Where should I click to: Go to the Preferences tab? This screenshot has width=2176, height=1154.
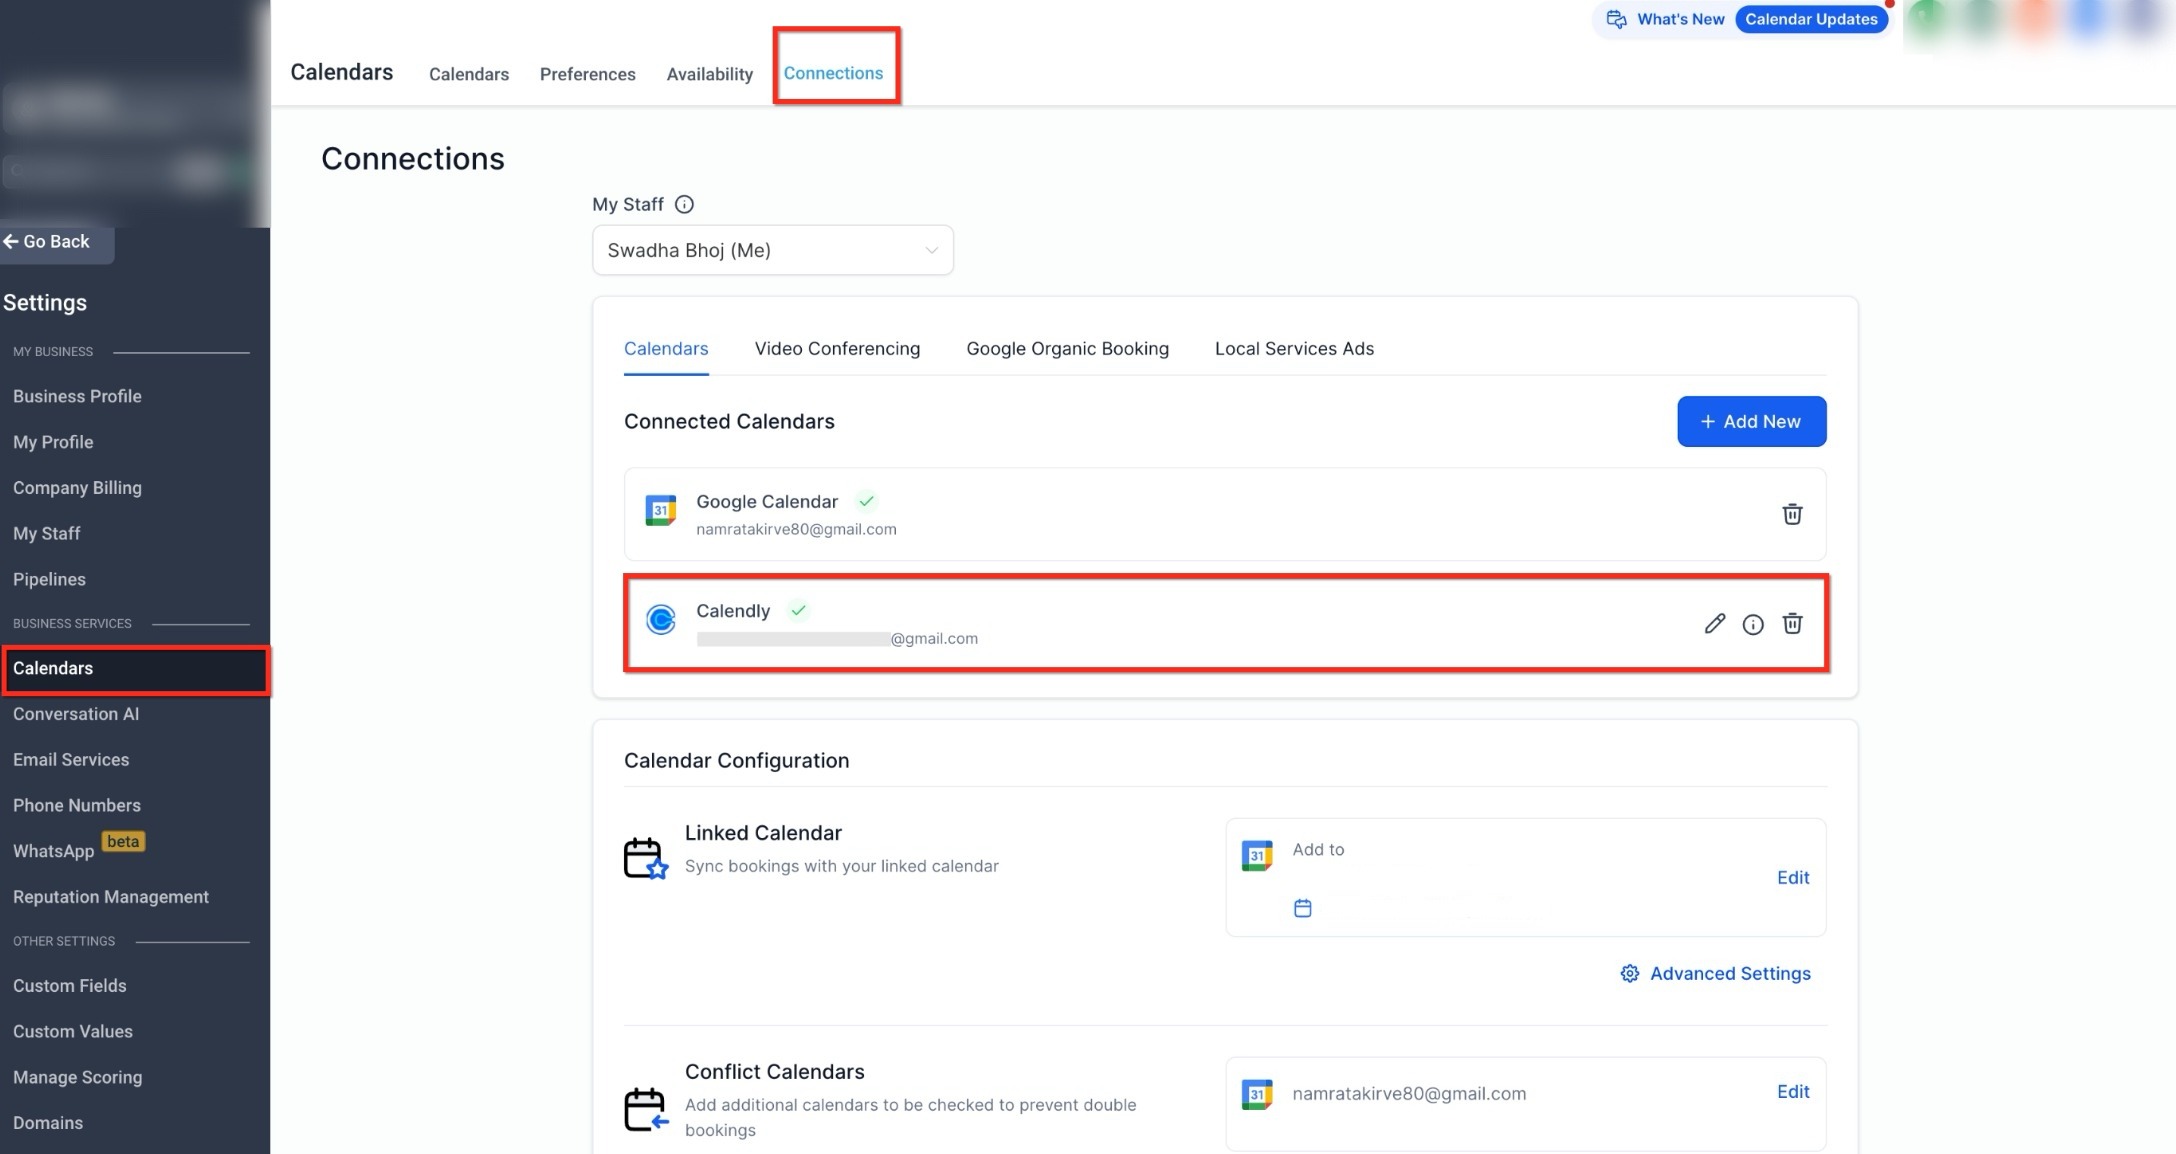(x=587, y=74)
